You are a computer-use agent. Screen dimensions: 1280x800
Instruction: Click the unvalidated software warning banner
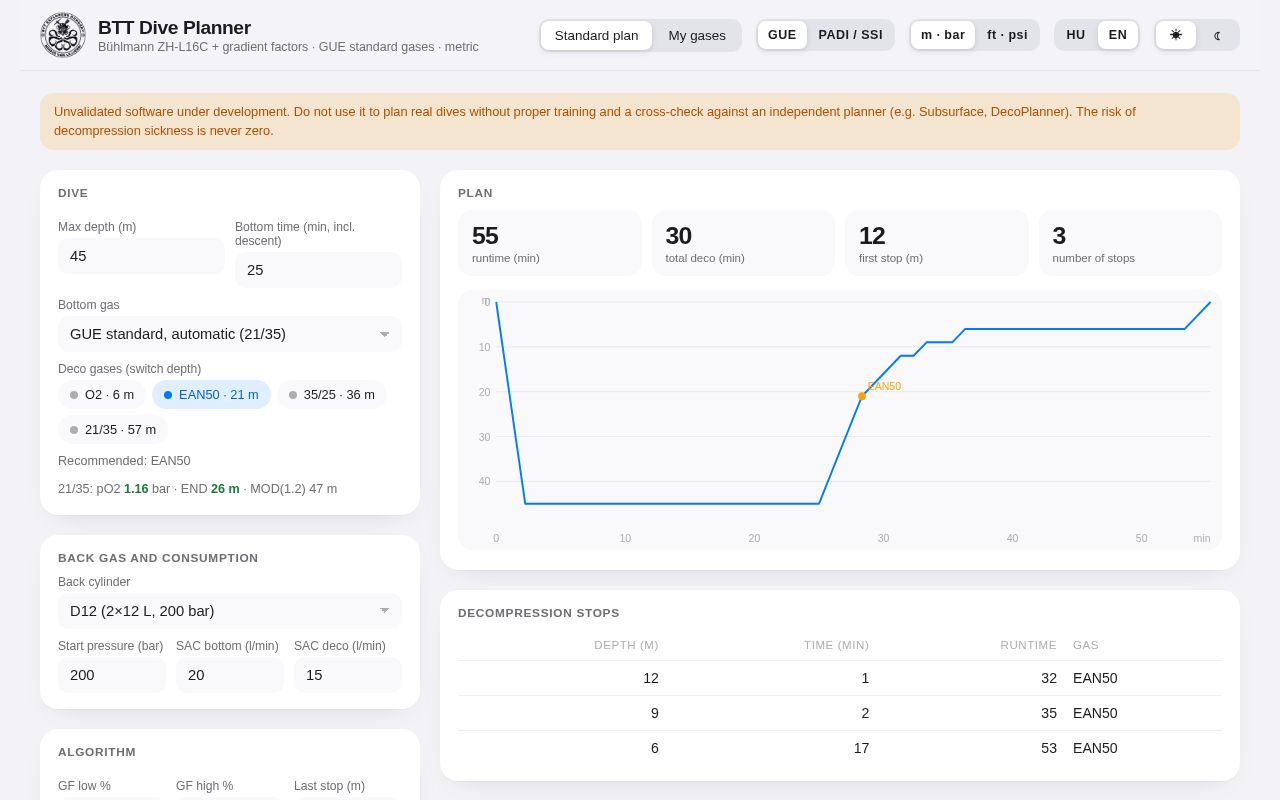point(640,121)
